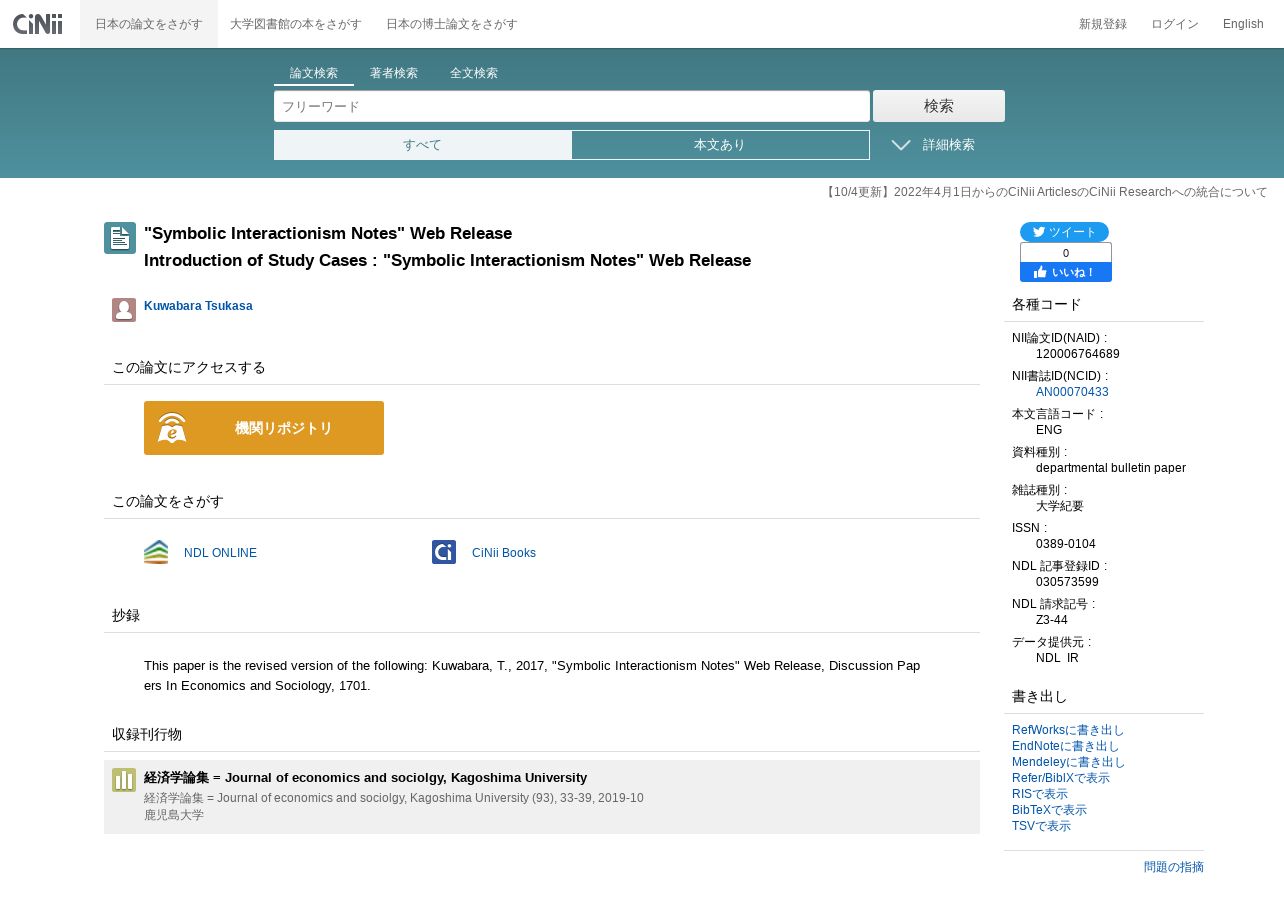The width and height of the screenshot is (1284, 907).
Task: Open the 日本の博士論文をさがす tab
Action: click(452, 24)
